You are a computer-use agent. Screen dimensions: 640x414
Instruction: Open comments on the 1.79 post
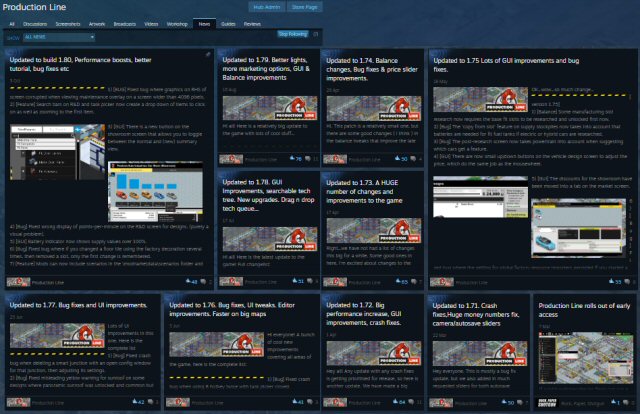[x=308, y=158]
